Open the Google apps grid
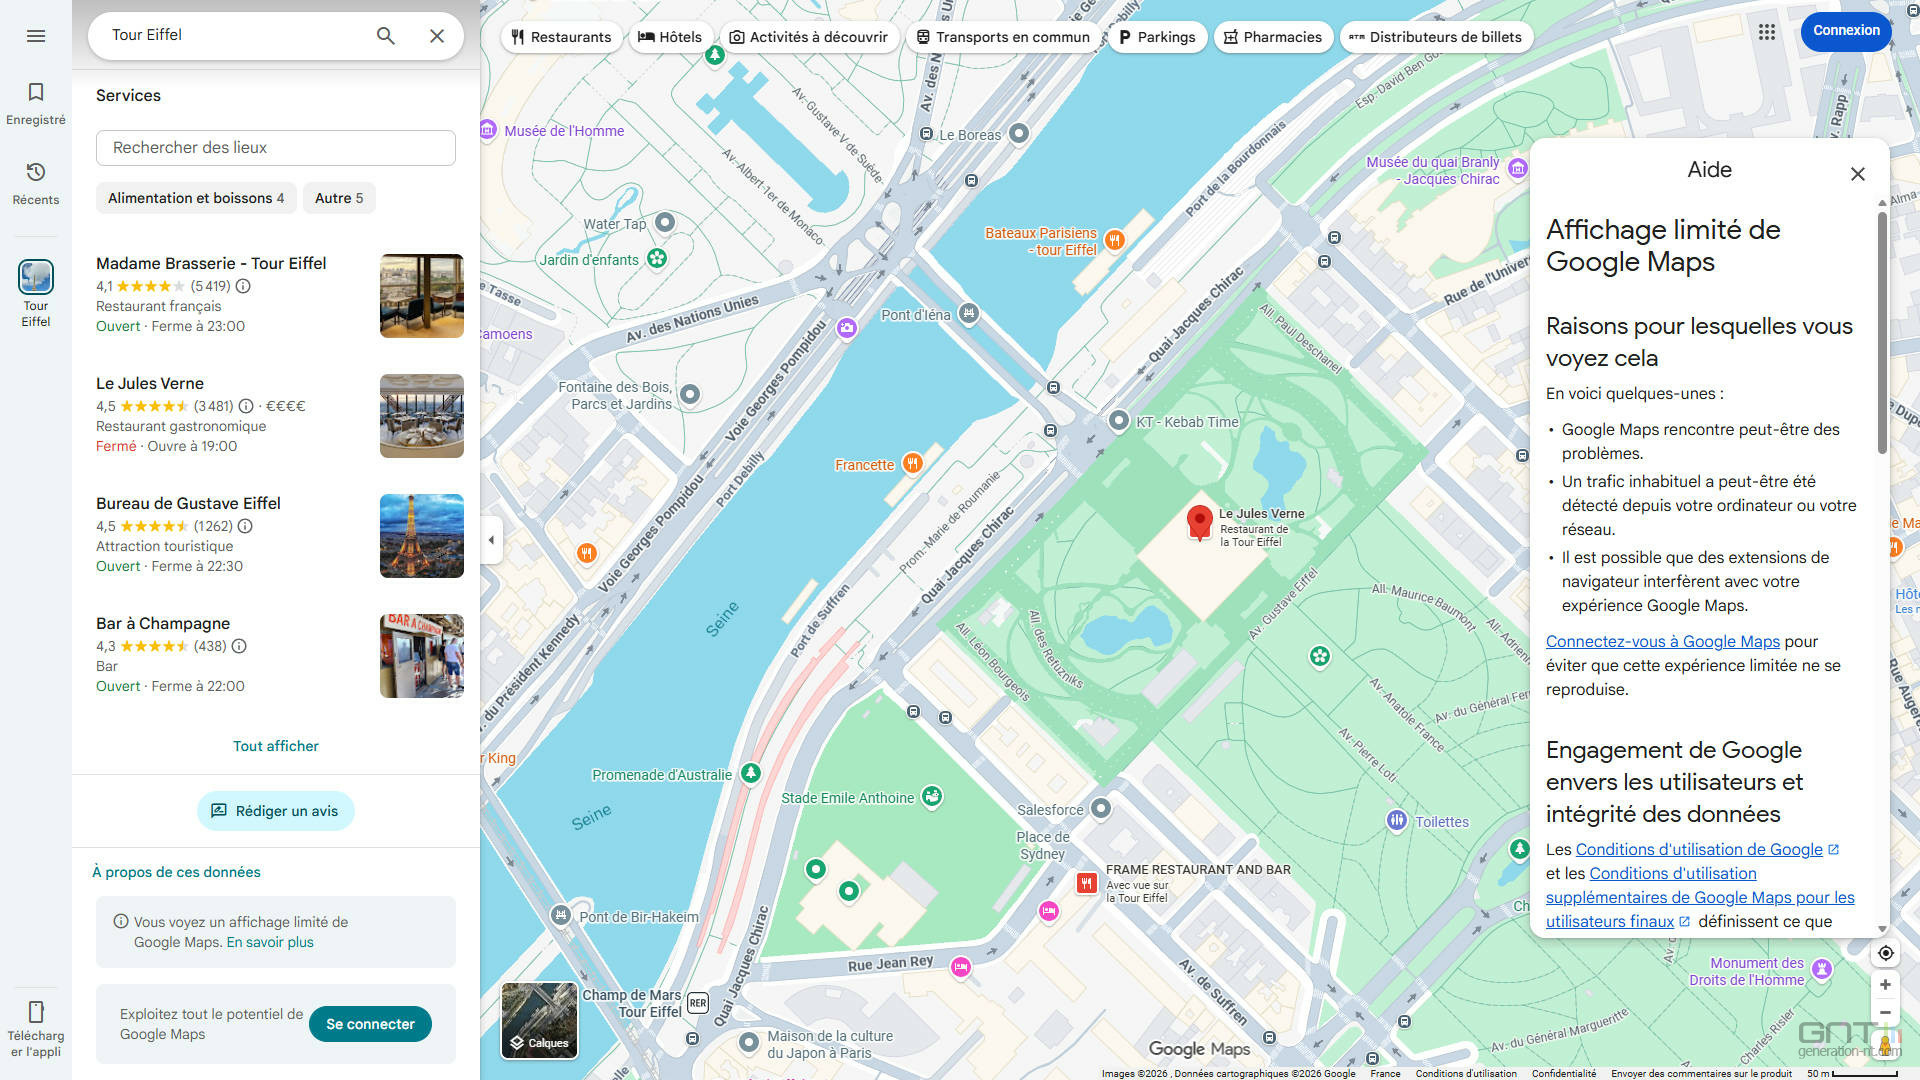This screenshot has width=1920, height=1080. pos(1767,32)
